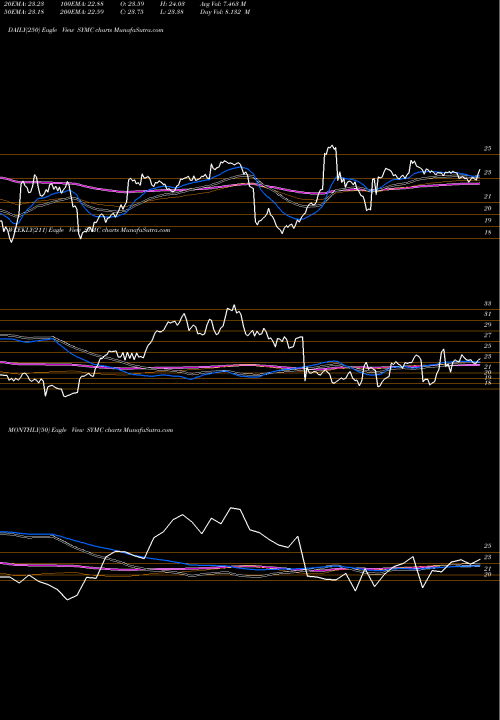Viewport: 500px width, 720px height.
Task: Click the 31 price label on the weekly chart
Action: click(488, 314)
